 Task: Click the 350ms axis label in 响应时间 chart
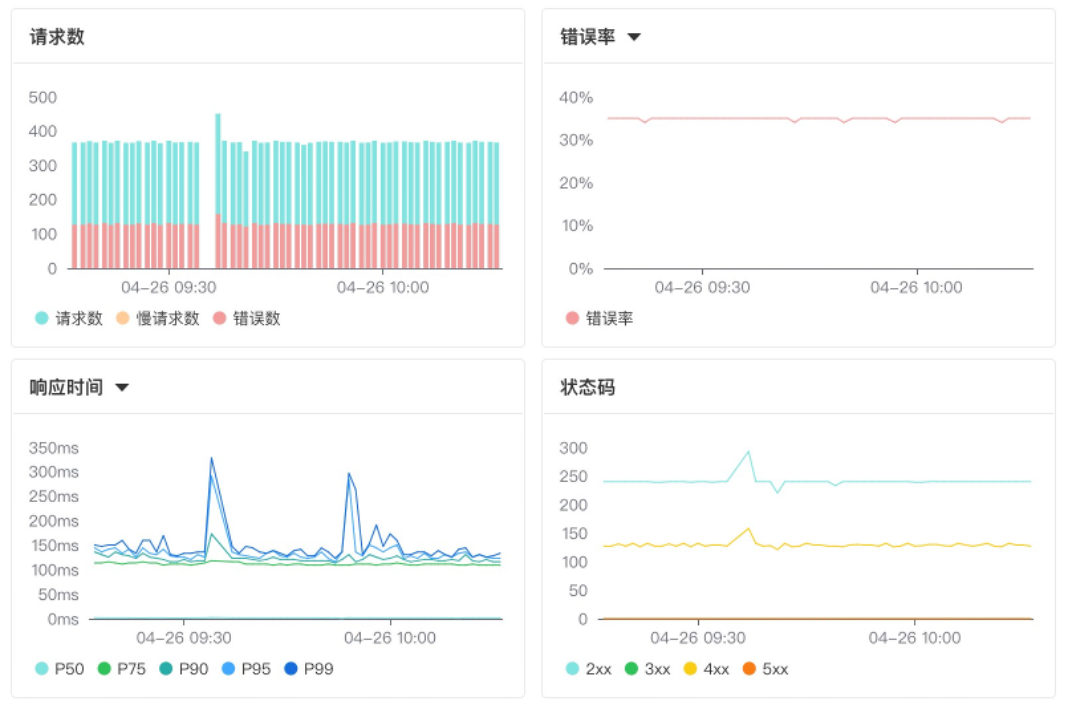[54, 448]
